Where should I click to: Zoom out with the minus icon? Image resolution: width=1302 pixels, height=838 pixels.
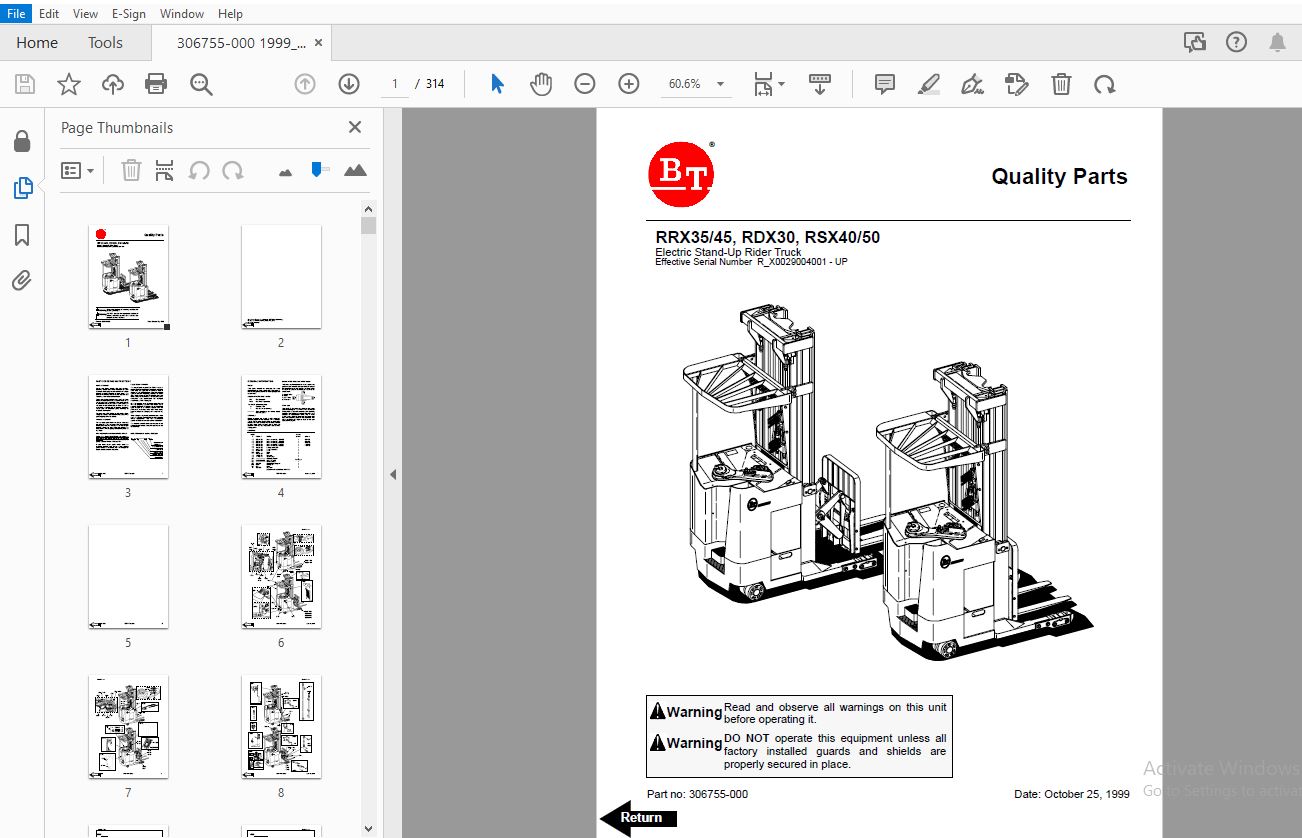pyautogui.click(x=585, y=85)
